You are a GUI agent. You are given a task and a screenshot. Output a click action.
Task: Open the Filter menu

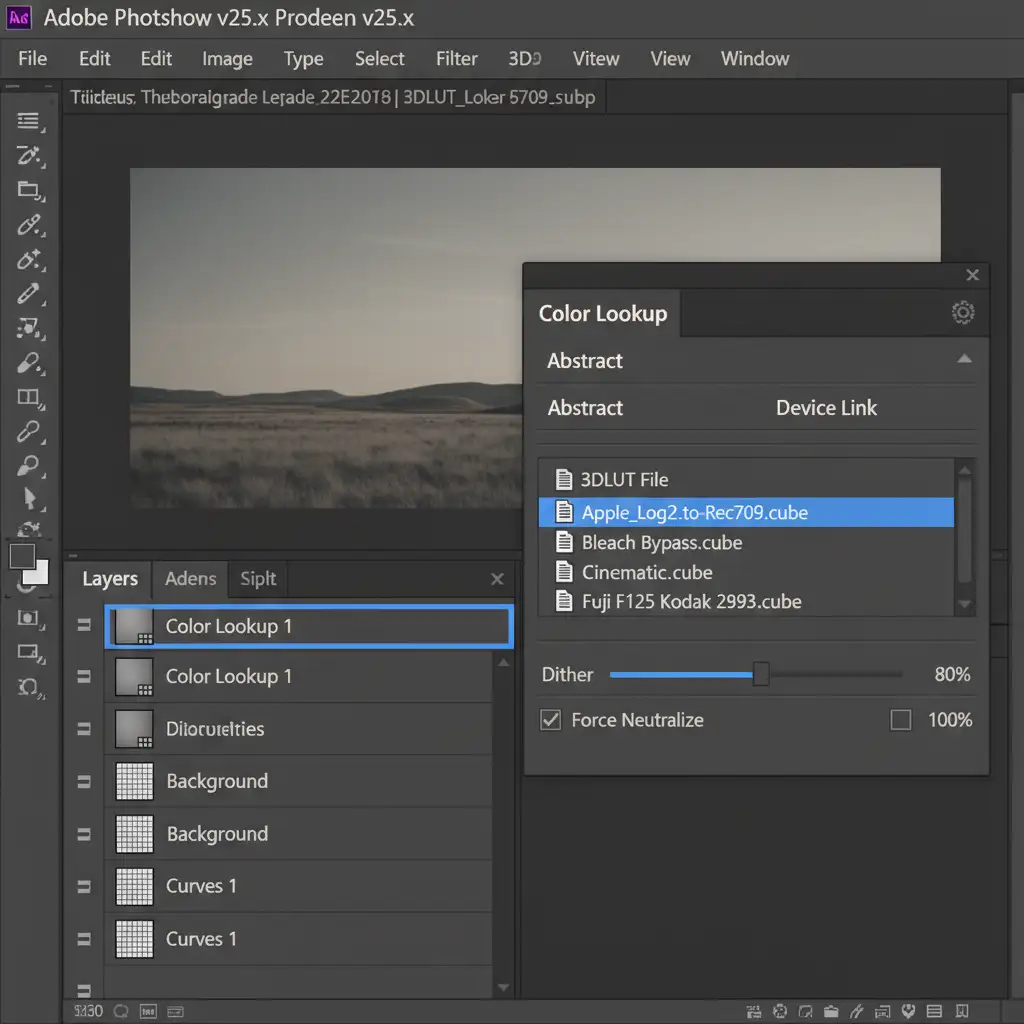tap(456, 59)
